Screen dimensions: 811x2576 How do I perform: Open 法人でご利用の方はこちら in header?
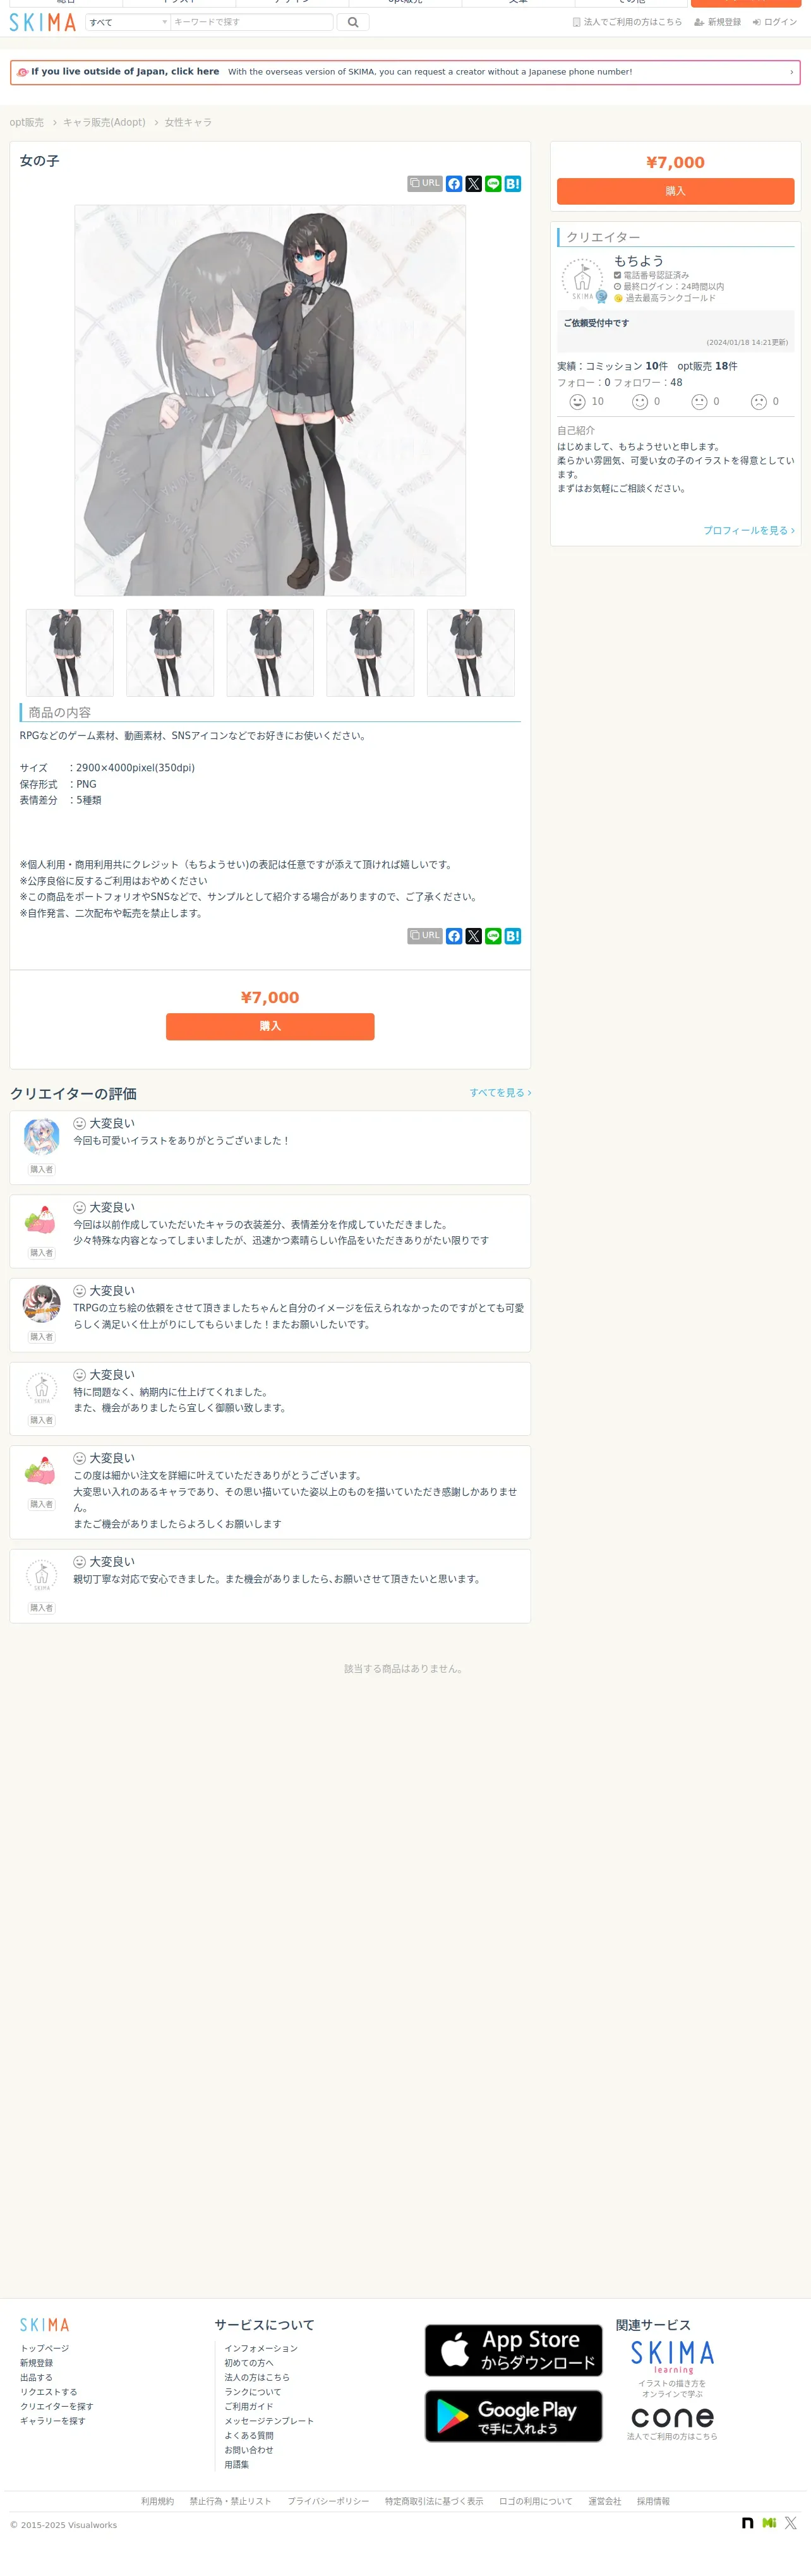(627, 22)
